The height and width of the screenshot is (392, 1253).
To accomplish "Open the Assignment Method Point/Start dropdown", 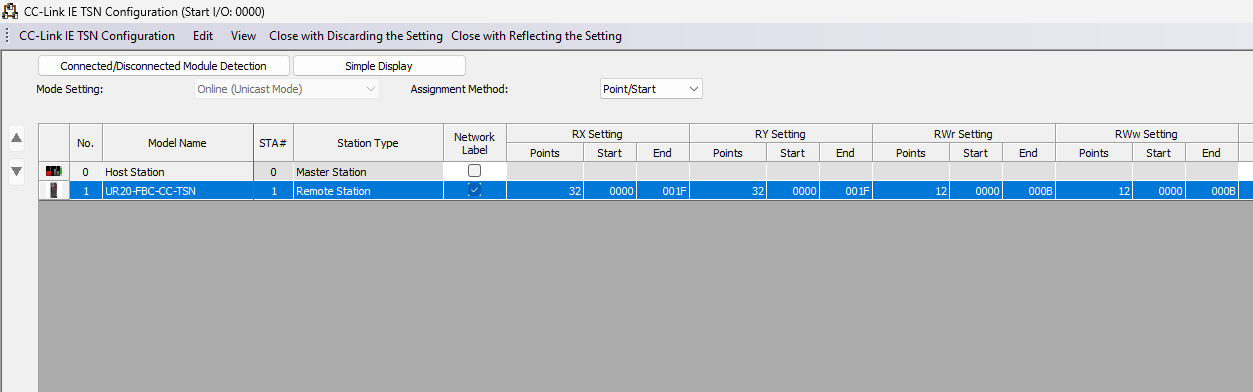I will 651,89.
